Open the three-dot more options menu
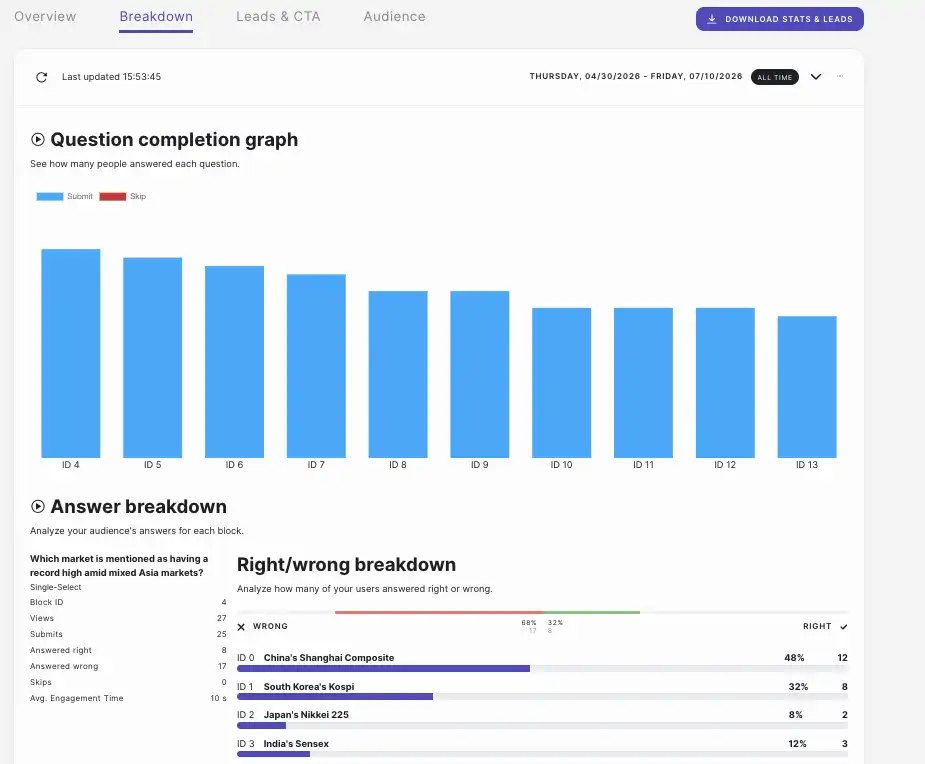The width and height of the screenshot is (925, 764). [x=839, y=76]
